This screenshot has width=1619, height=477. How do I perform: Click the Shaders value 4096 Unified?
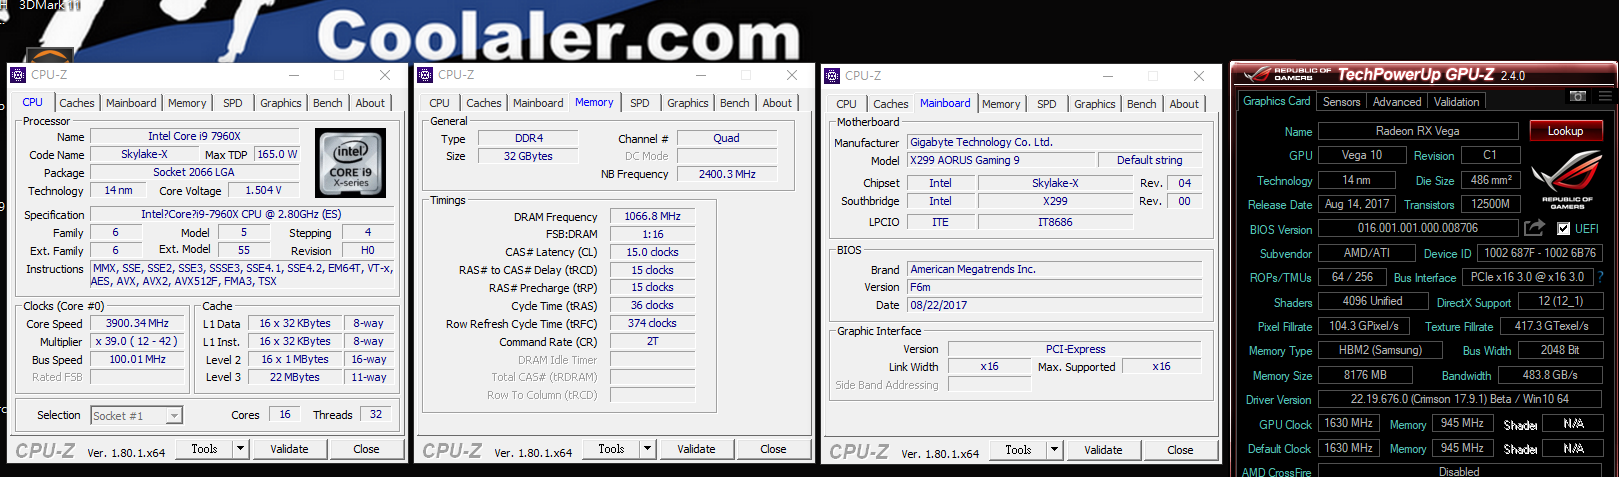[1372, 301]
